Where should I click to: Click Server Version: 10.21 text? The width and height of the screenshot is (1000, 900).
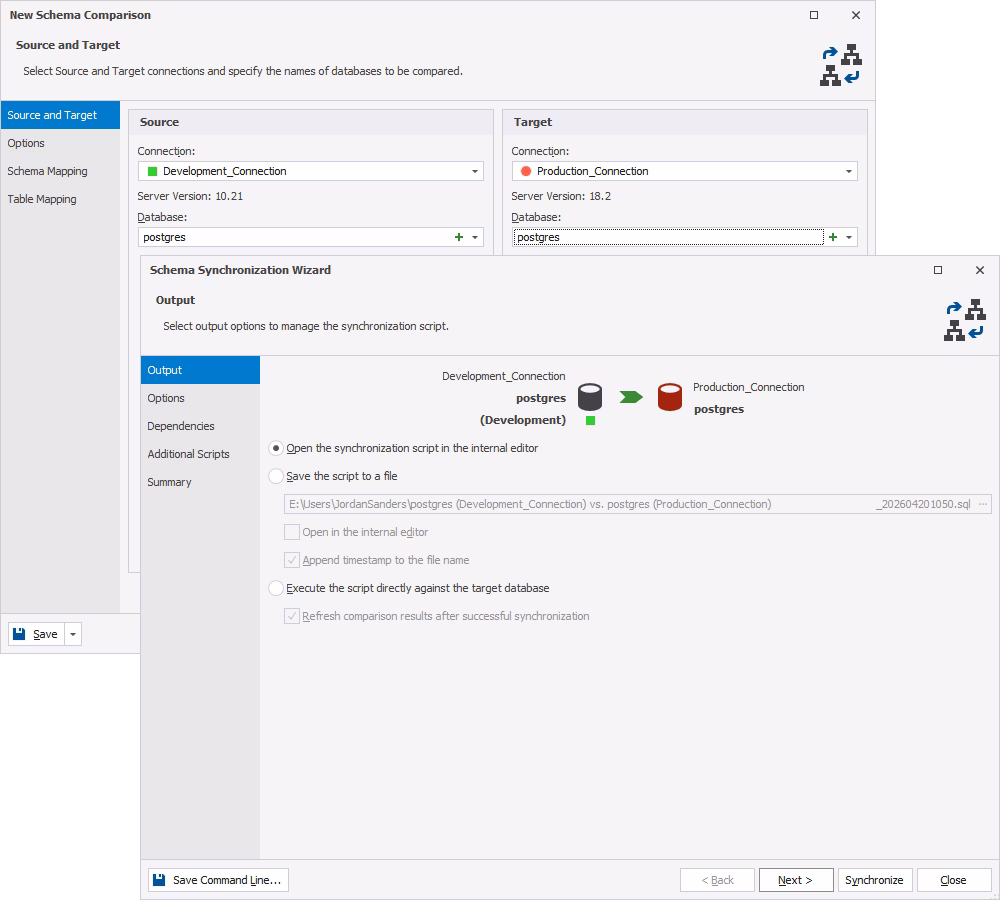190,196
